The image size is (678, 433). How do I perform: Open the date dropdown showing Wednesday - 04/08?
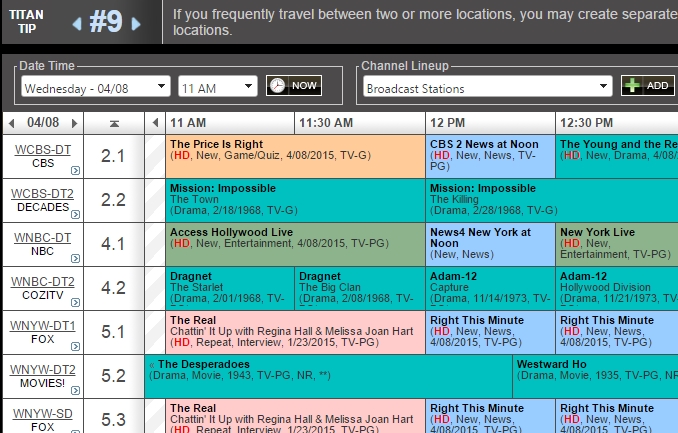coord(96,86)
